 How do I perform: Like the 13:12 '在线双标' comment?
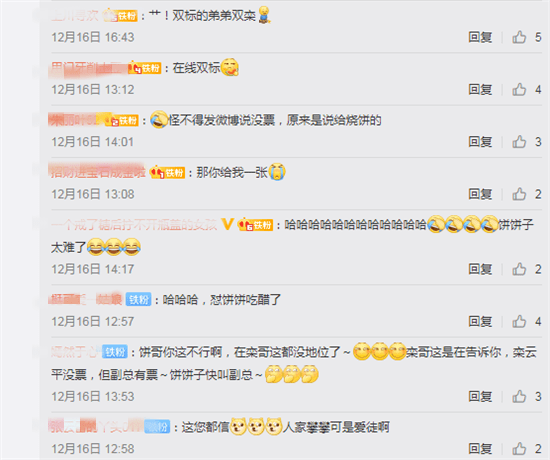coord(519,89)
